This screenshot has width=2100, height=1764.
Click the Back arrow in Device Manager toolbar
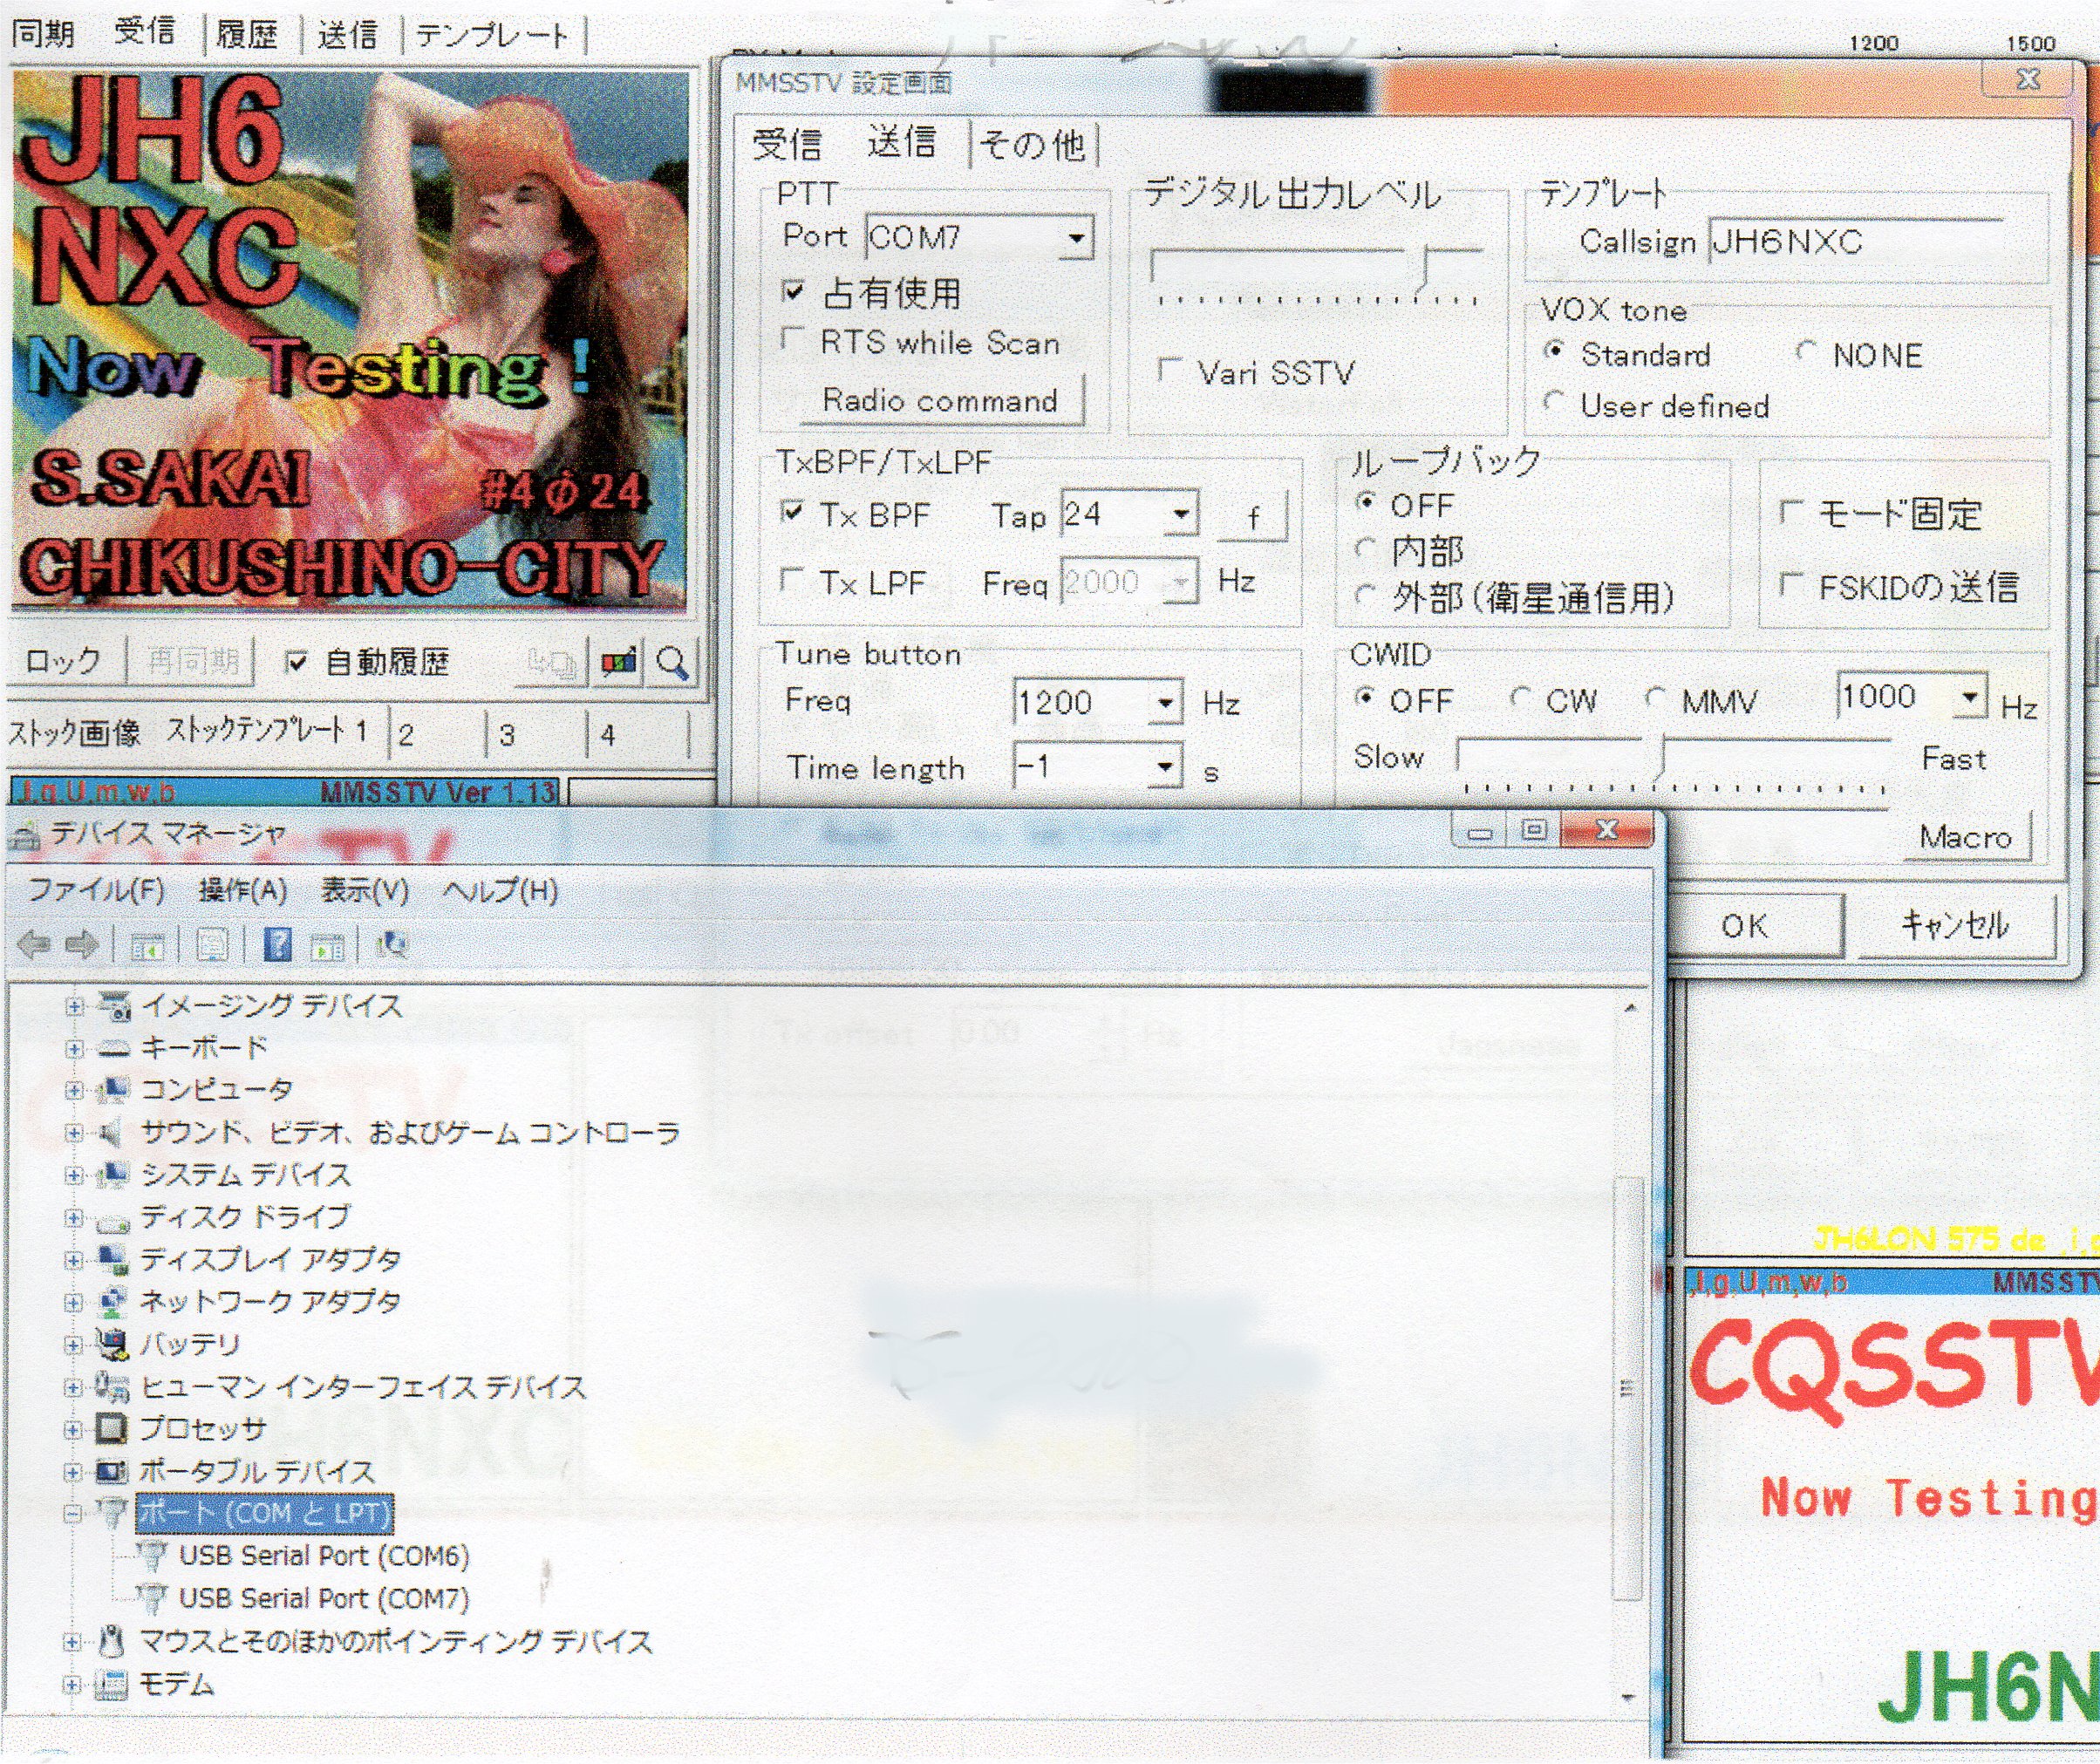pos(35,945)
